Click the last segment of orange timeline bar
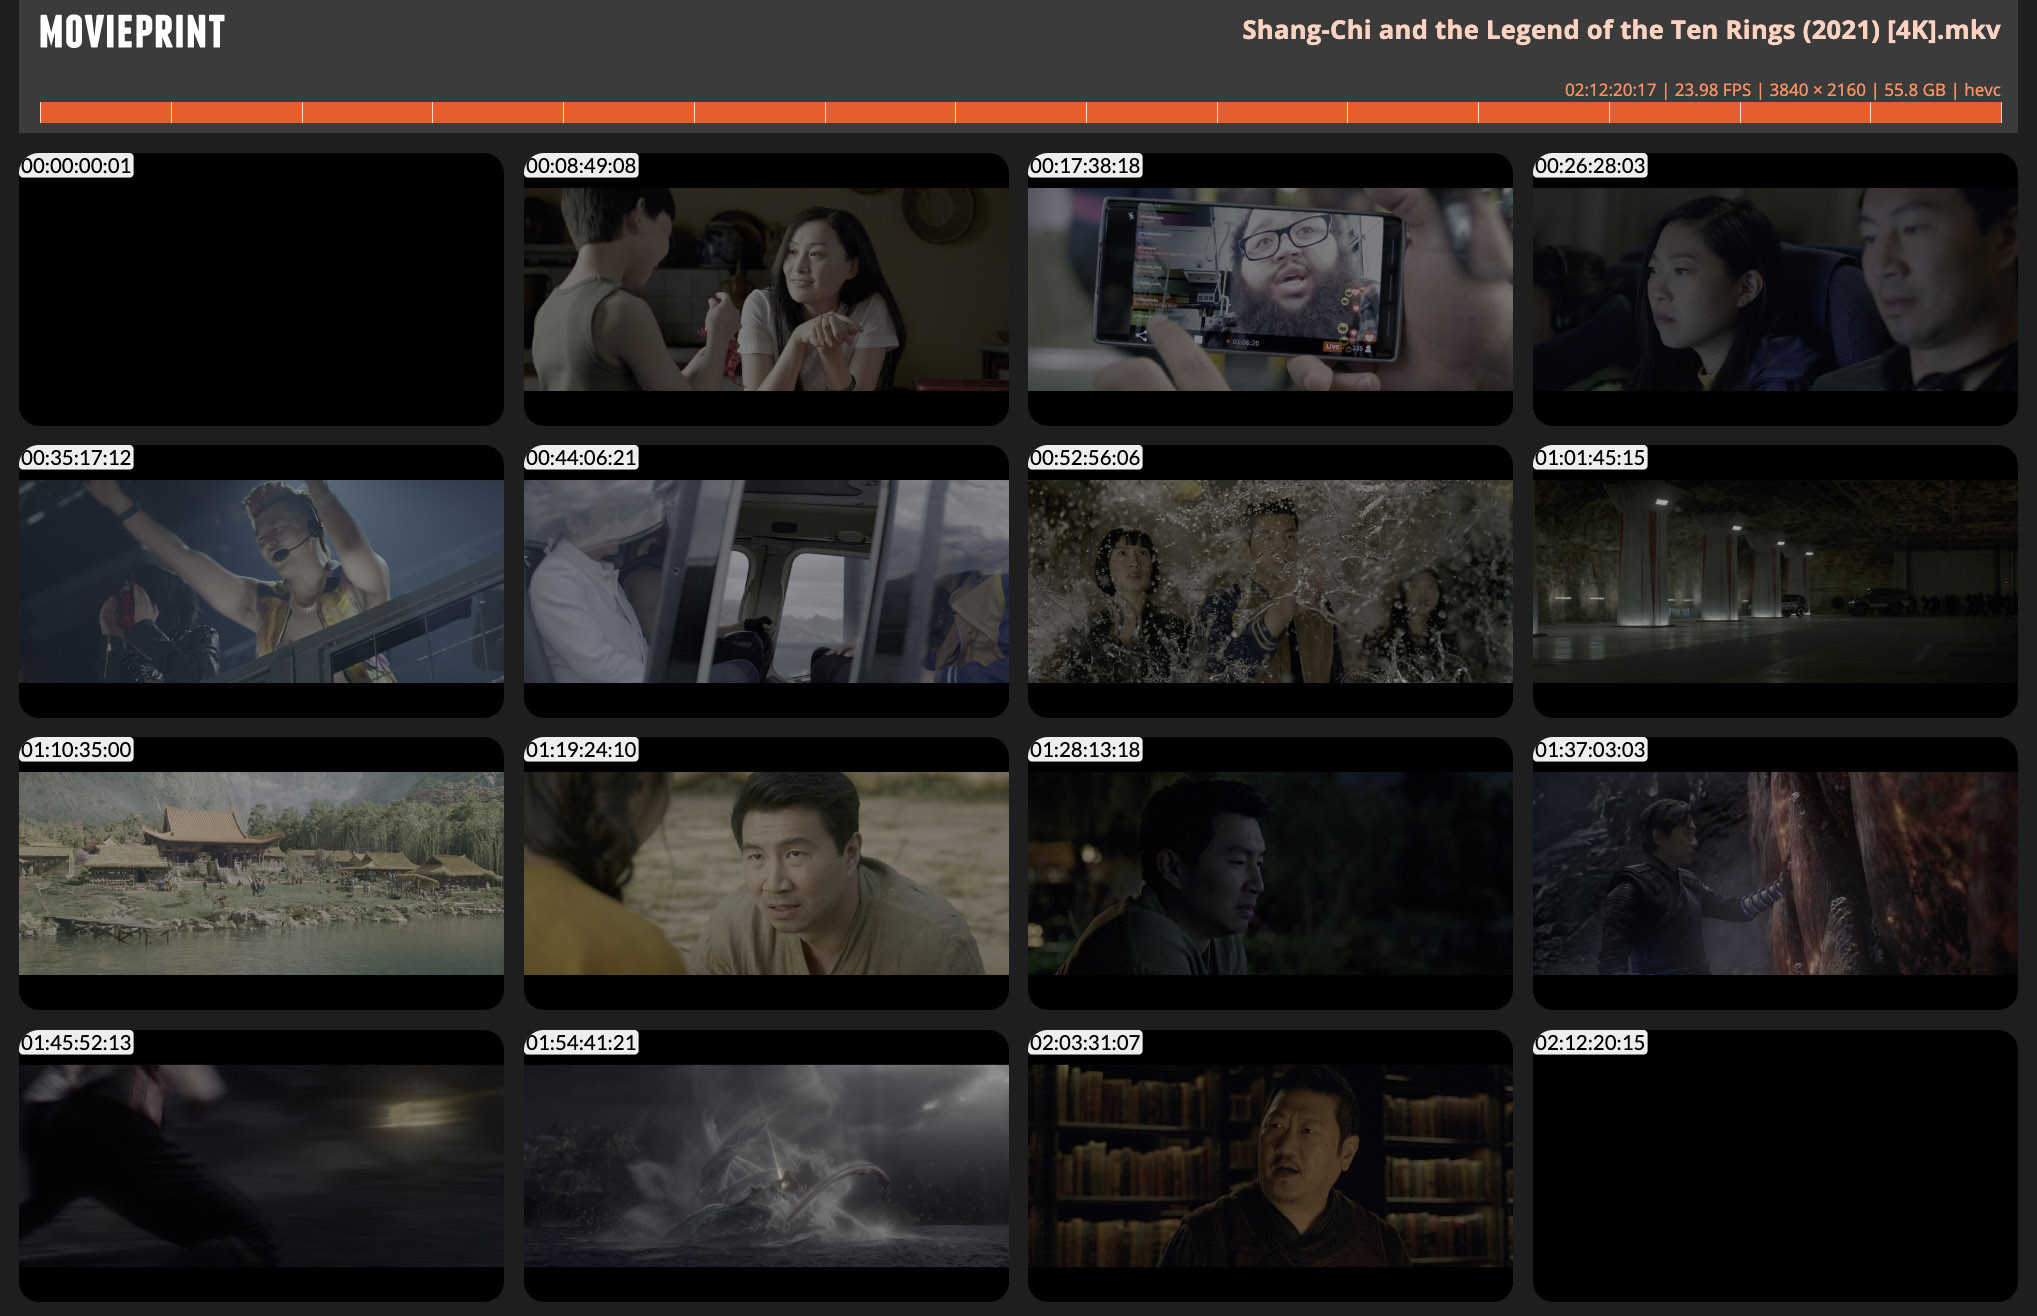The image size is (2037, 1316). 1935,113
